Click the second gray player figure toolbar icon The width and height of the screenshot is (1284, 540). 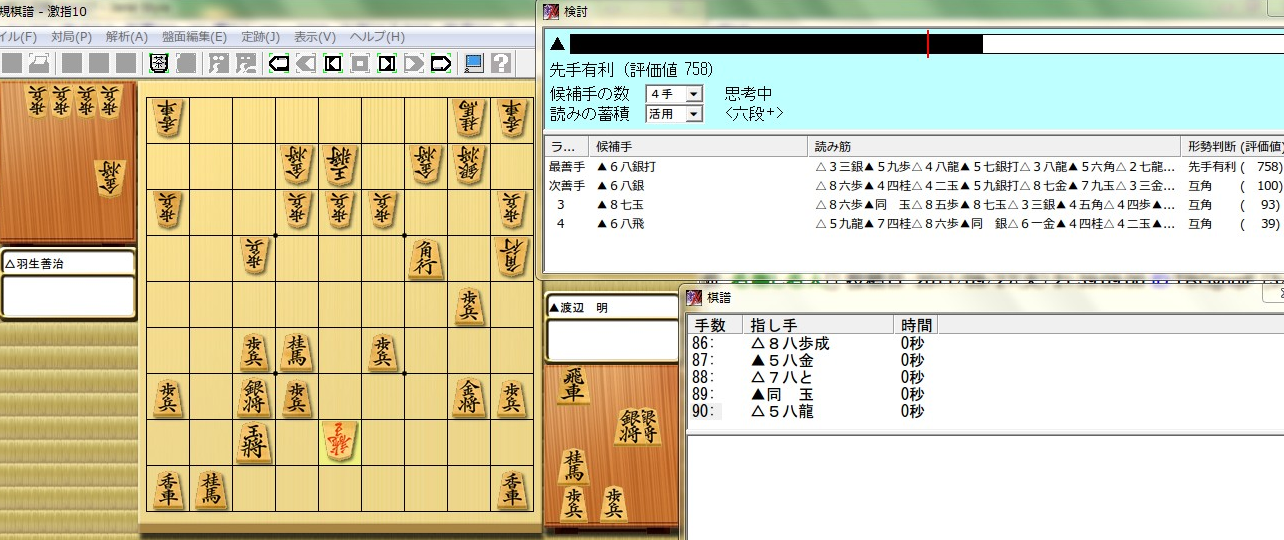pyautogui.click(x=244, y=64)
